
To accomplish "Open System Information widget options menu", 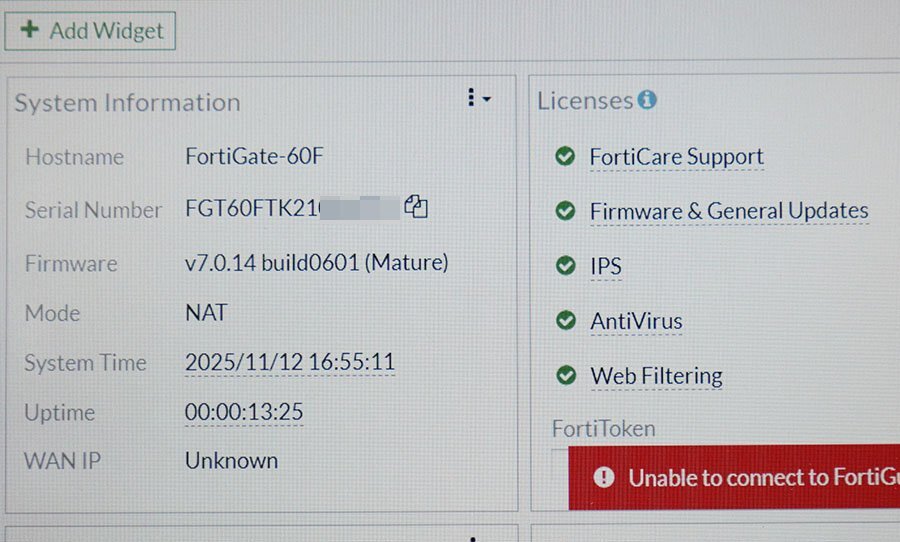I will [x=478, y=98].
